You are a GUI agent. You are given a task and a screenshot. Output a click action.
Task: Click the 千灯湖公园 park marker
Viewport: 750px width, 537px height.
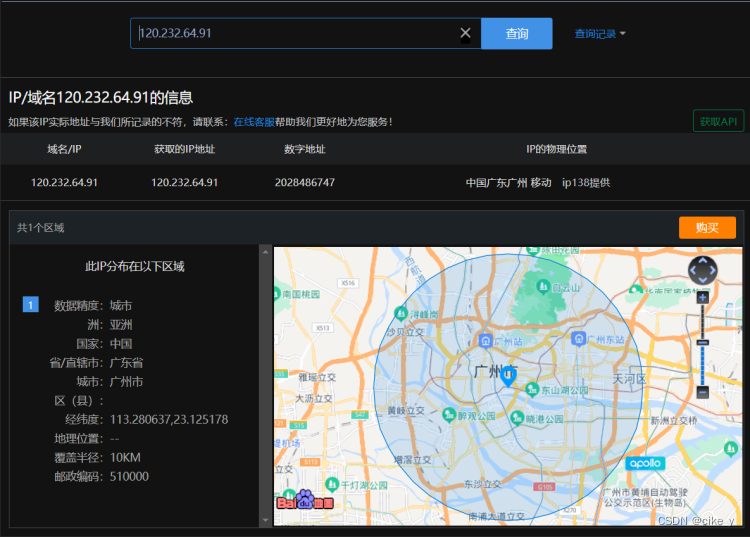pos(331,484)
